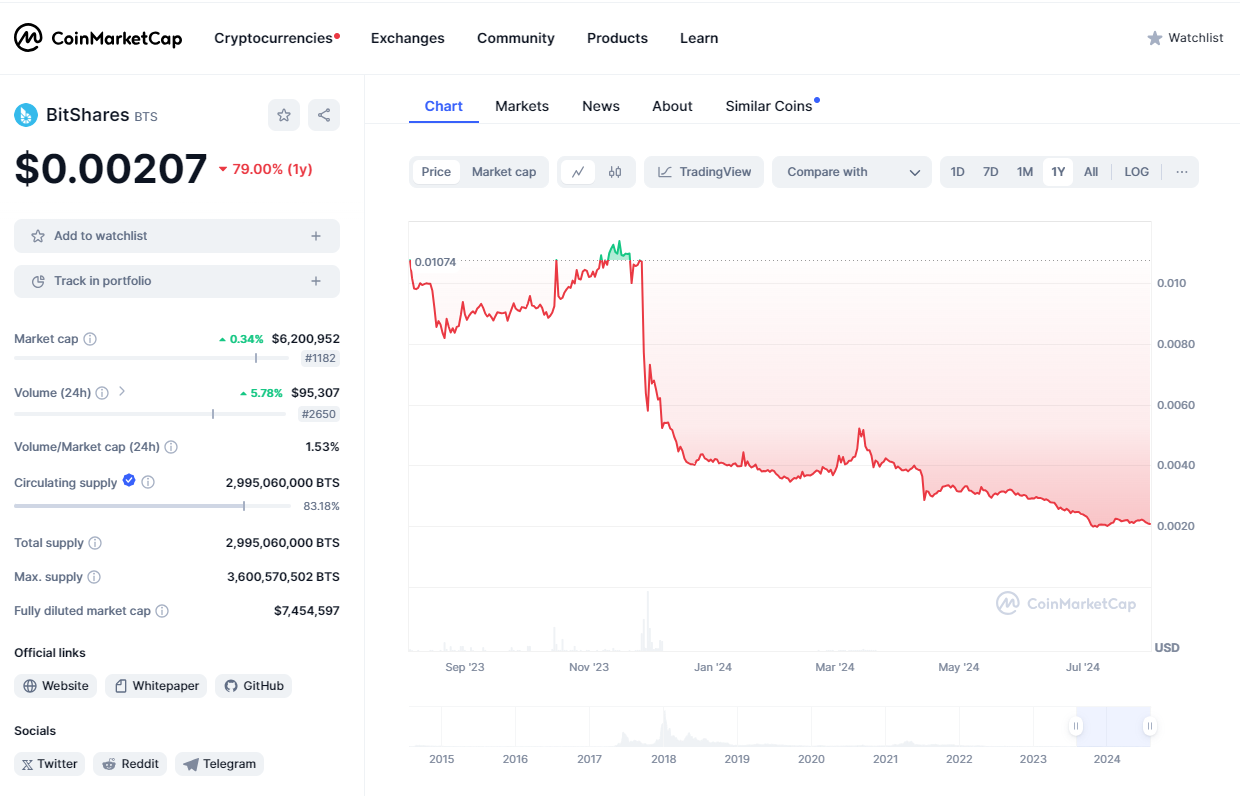
Task: Switch to candlestick chart icon
Action: (x=615, y=172)
